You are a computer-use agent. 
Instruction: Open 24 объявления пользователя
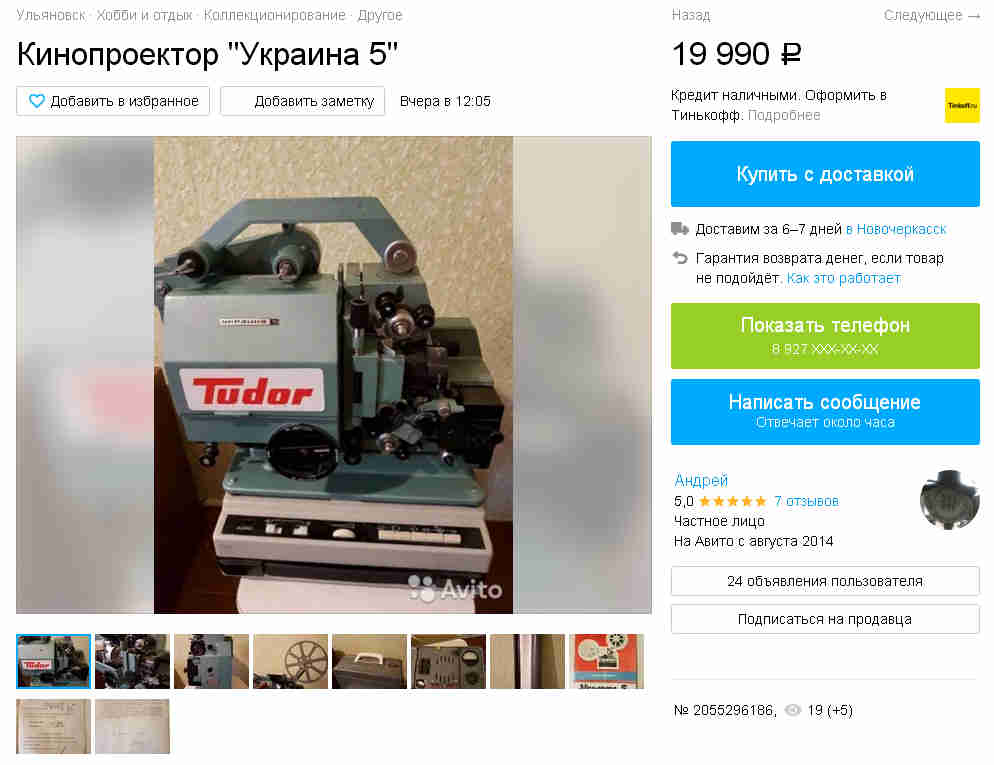pos(825,581)
